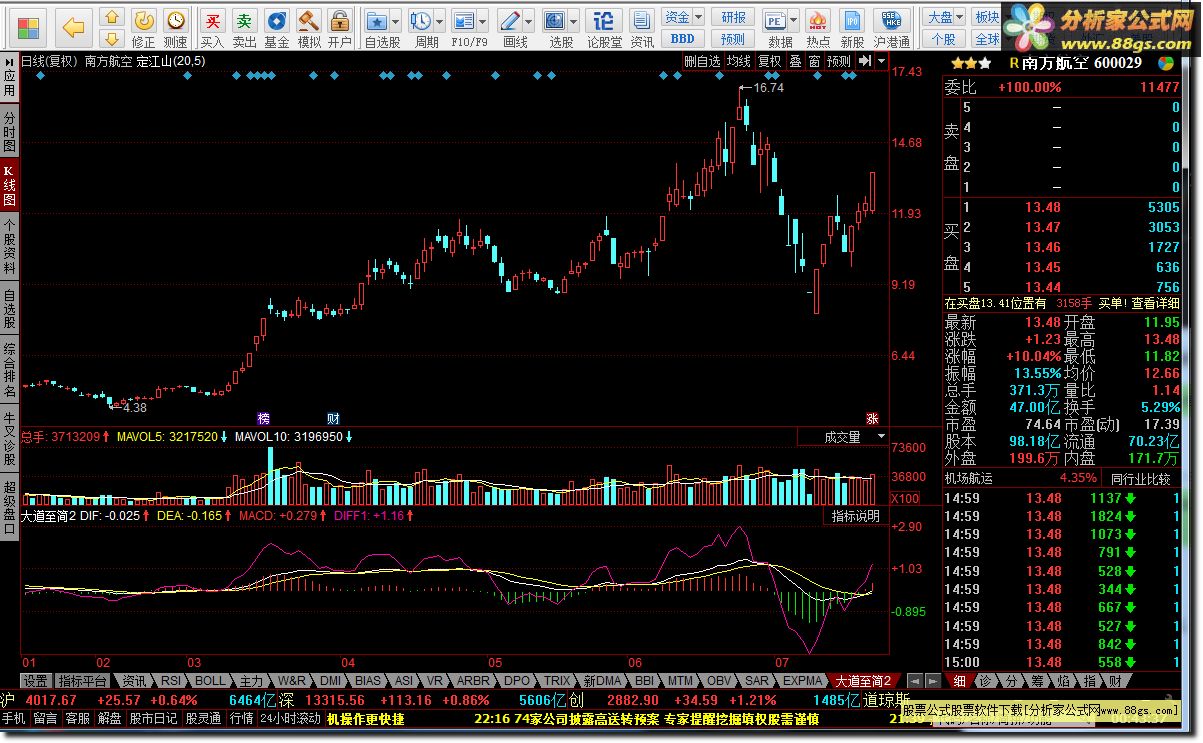Toggle the 叠 overlay option
The height and width of the screenshot is (743, 1203).
pyautogui.click(x=796, y=61)
